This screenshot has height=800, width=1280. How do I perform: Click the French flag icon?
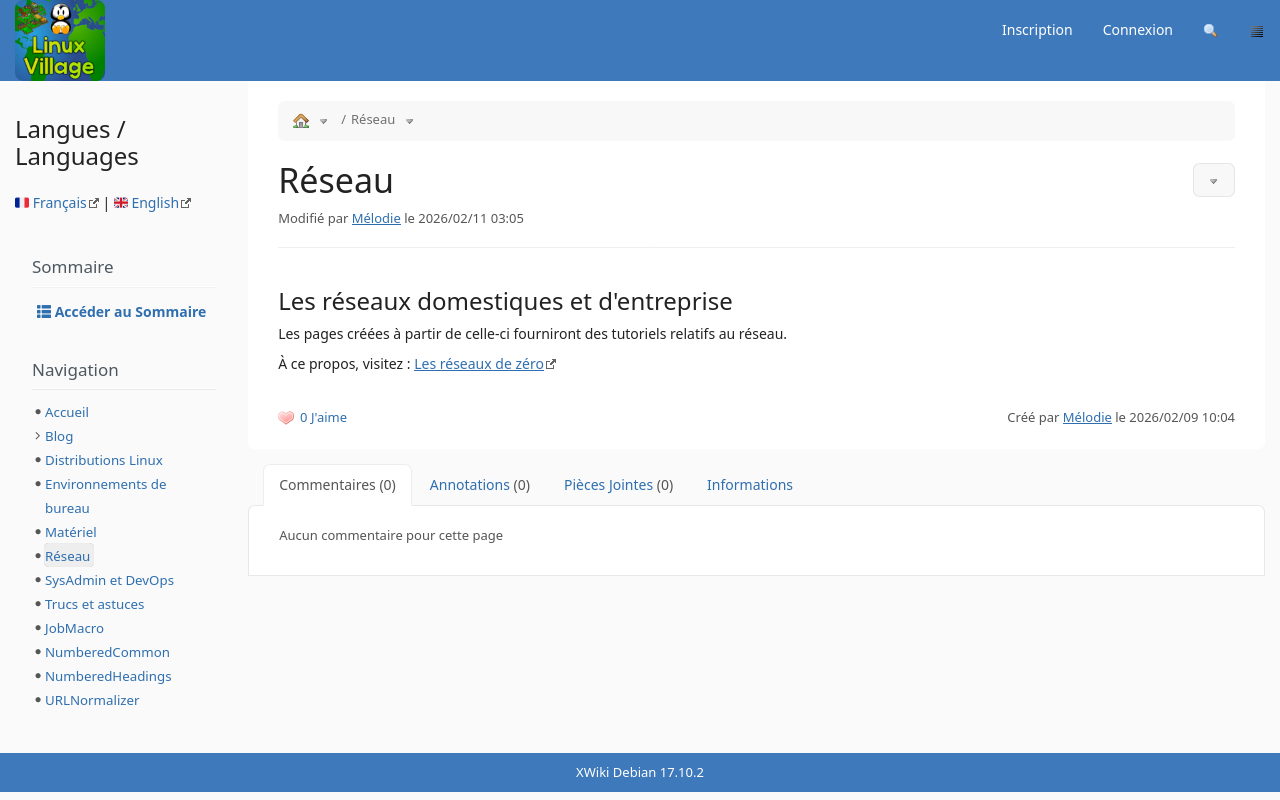[22, 203]
